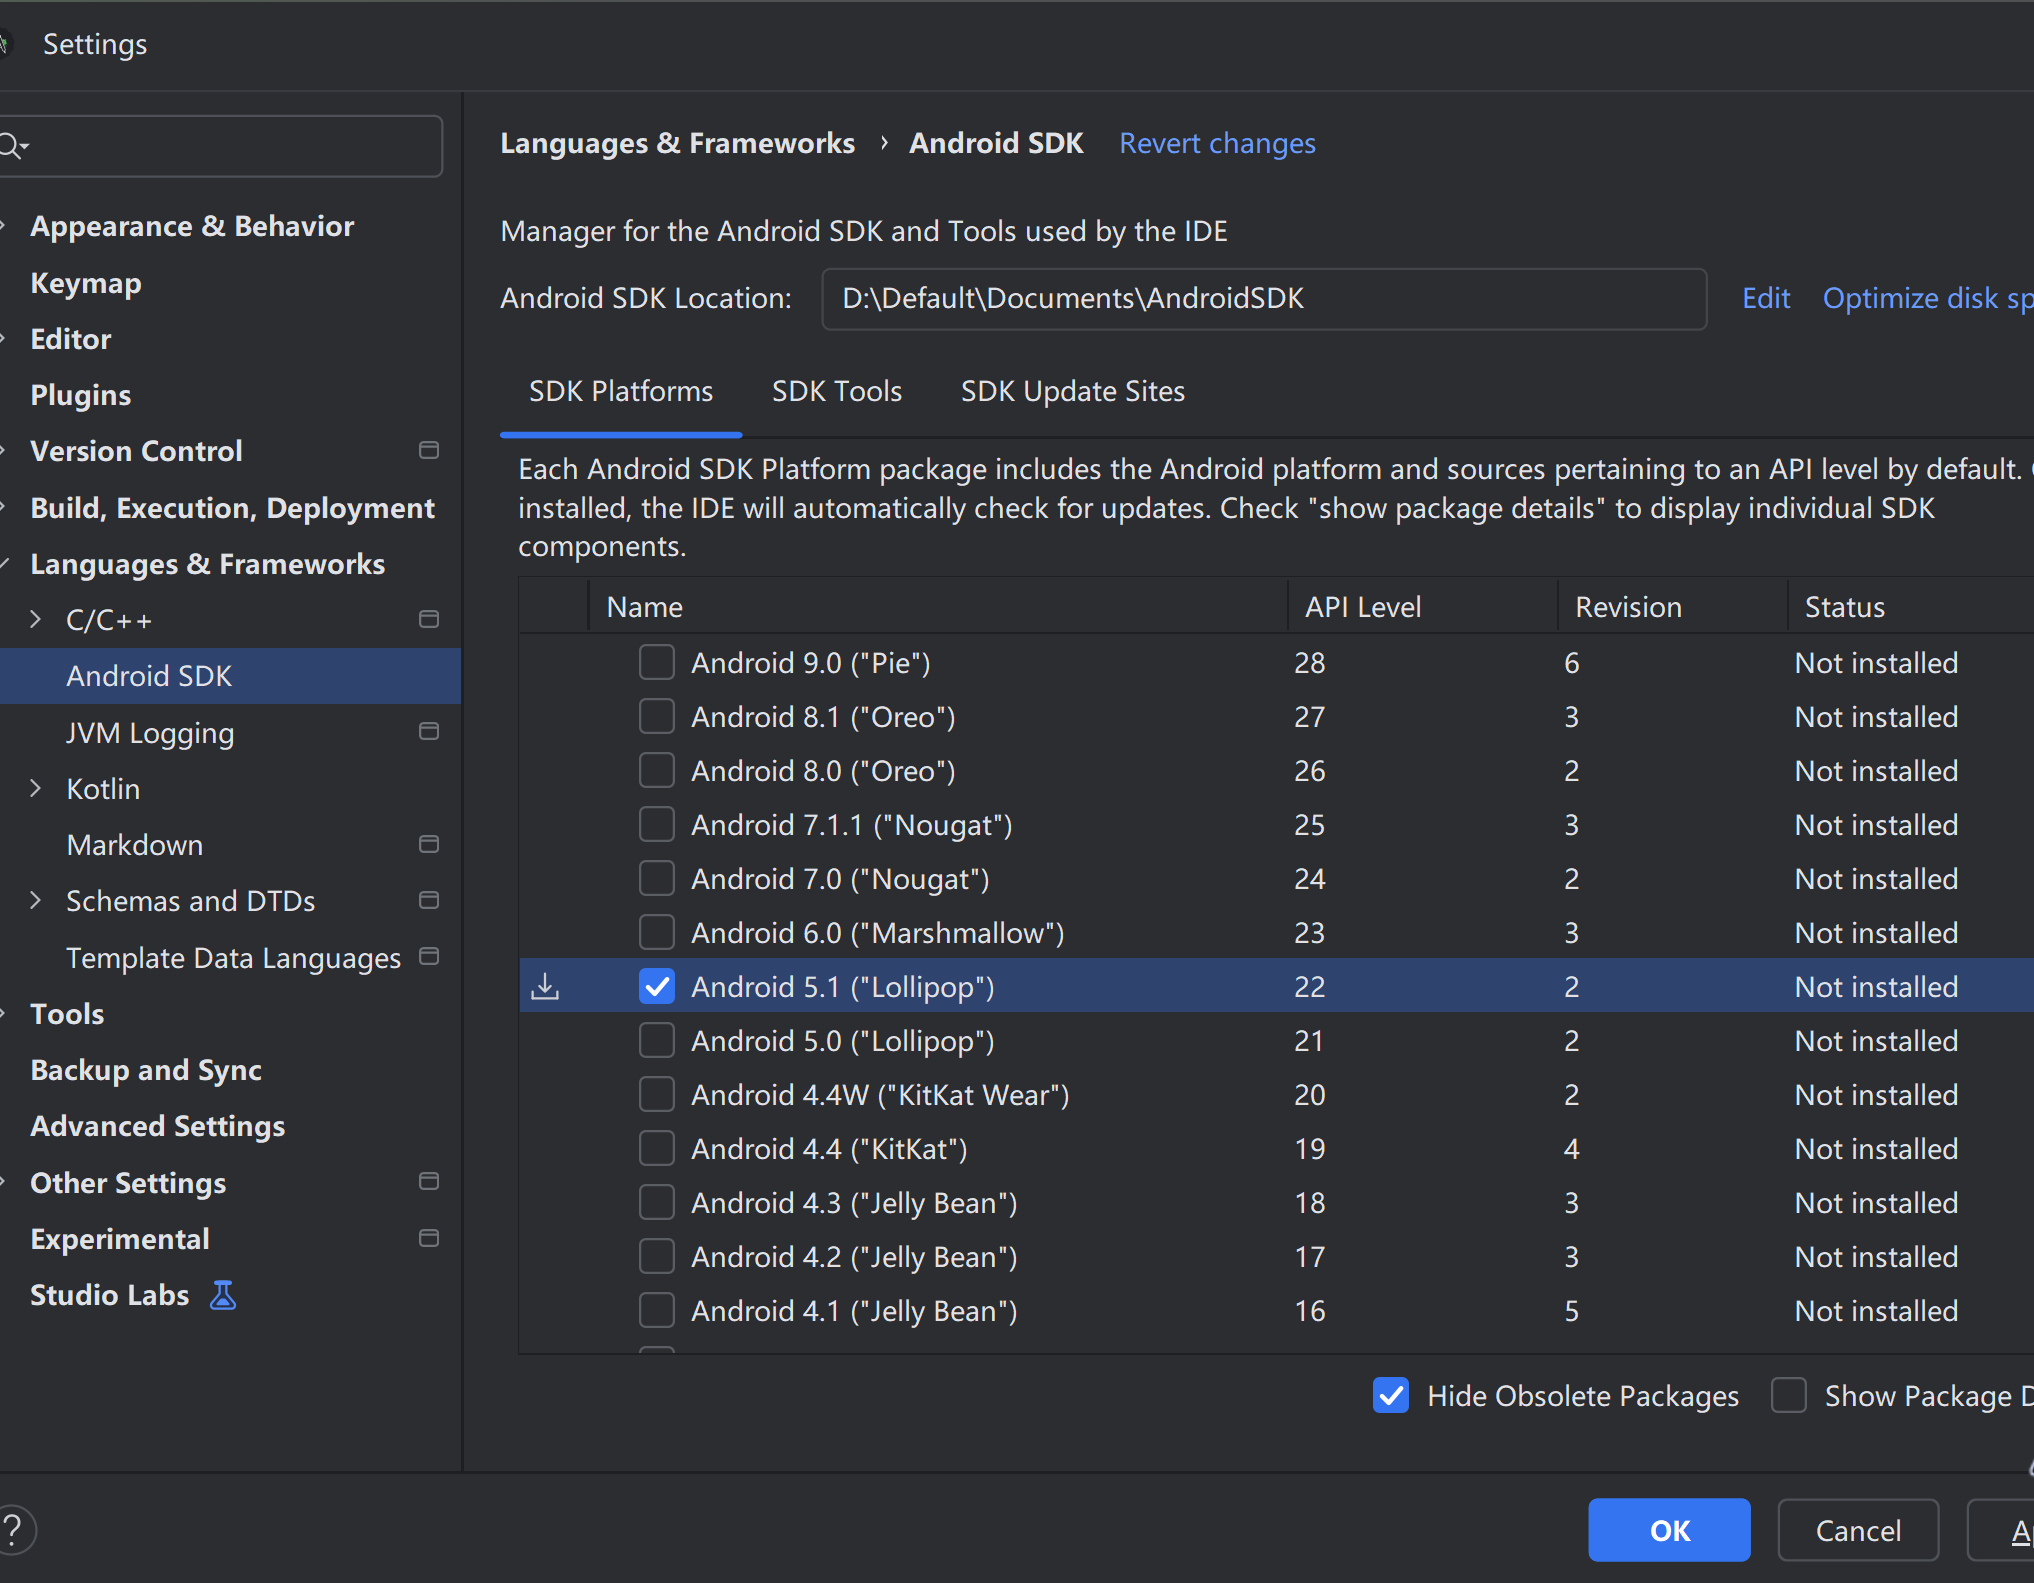Uncheck the Android 5.1 ("Lollipop") checkbox
2034x1583 pixels.
657,986
